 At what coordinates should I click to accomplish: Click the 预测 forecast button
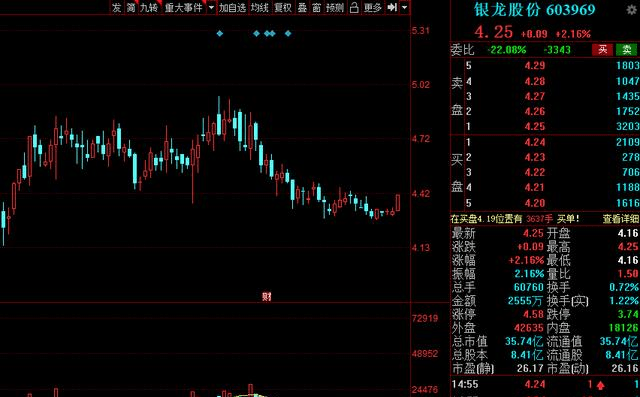335,7
